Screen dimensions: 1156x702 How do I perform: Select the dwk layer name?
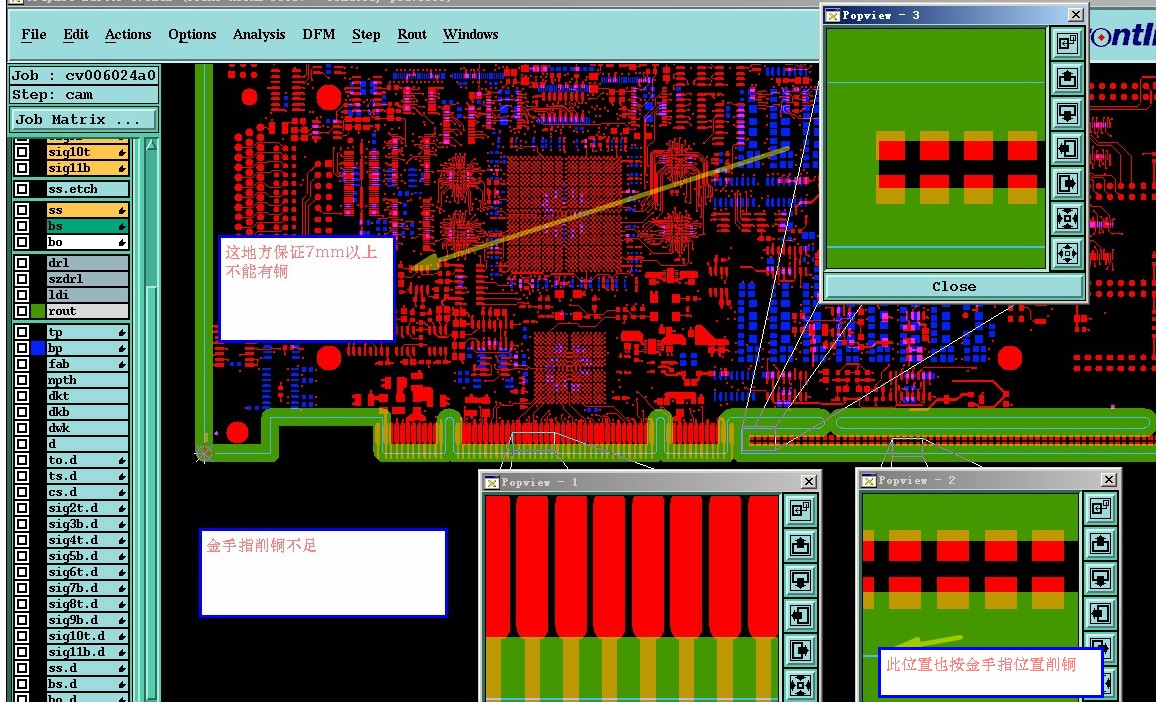pyautogui.click(x=88, y=428)
